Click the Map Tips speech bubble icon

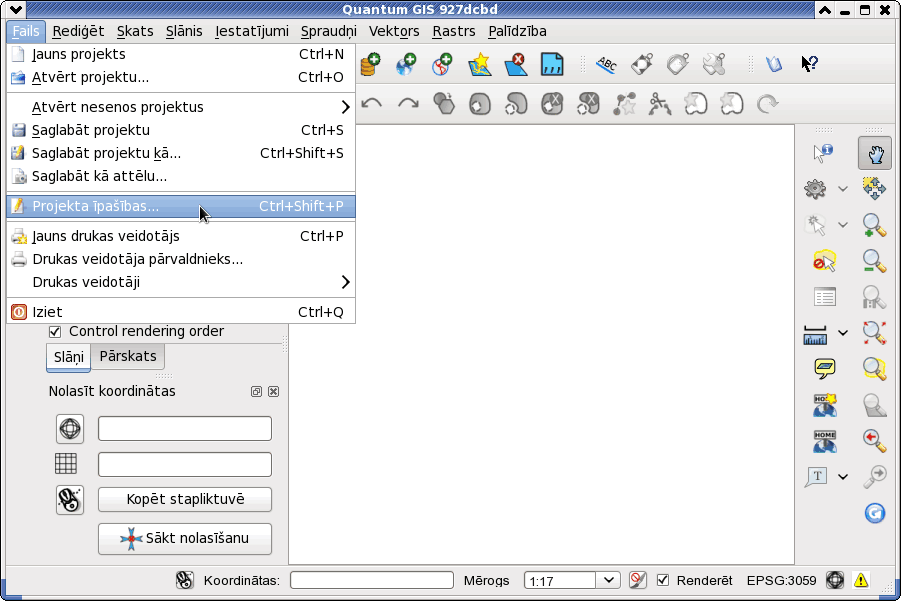[825, 368]
